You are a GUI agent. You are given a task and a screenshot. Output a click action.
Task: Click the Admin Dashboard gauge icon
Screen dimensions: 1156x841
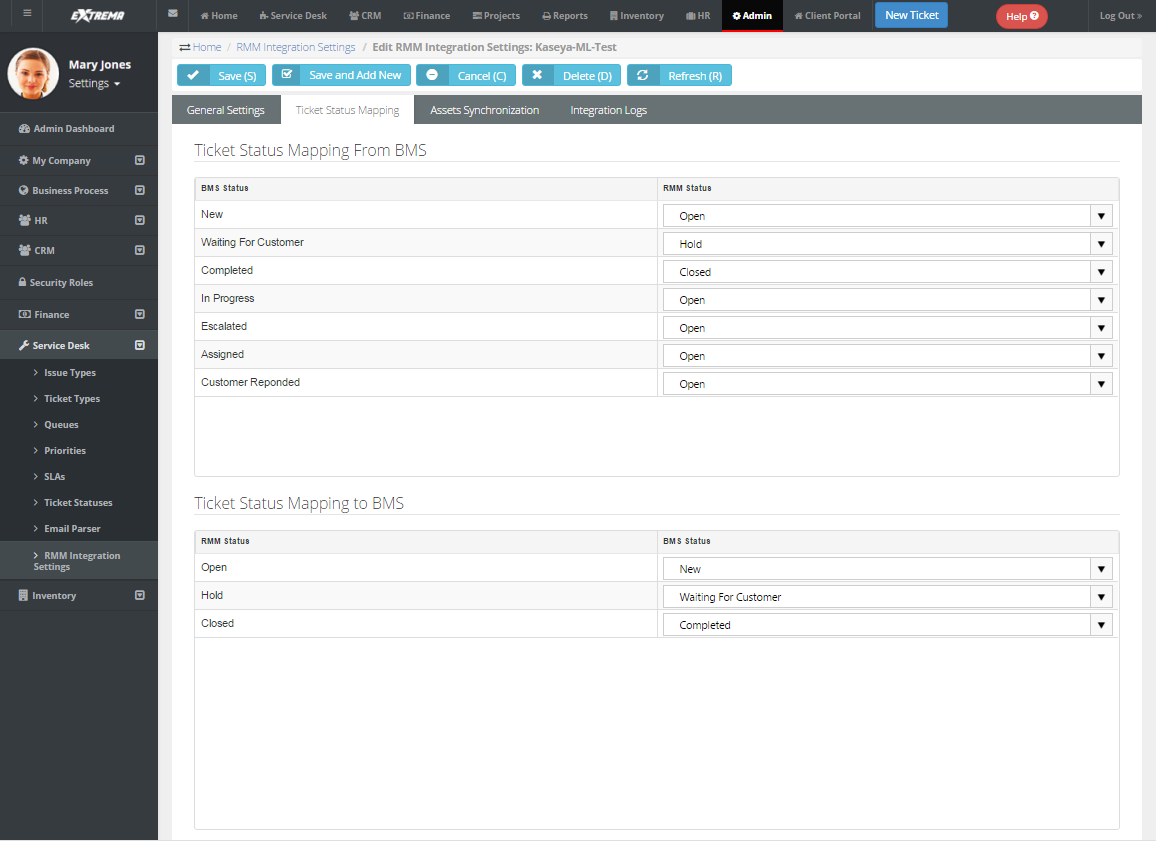pyautogui.click(x=24, y=128)
